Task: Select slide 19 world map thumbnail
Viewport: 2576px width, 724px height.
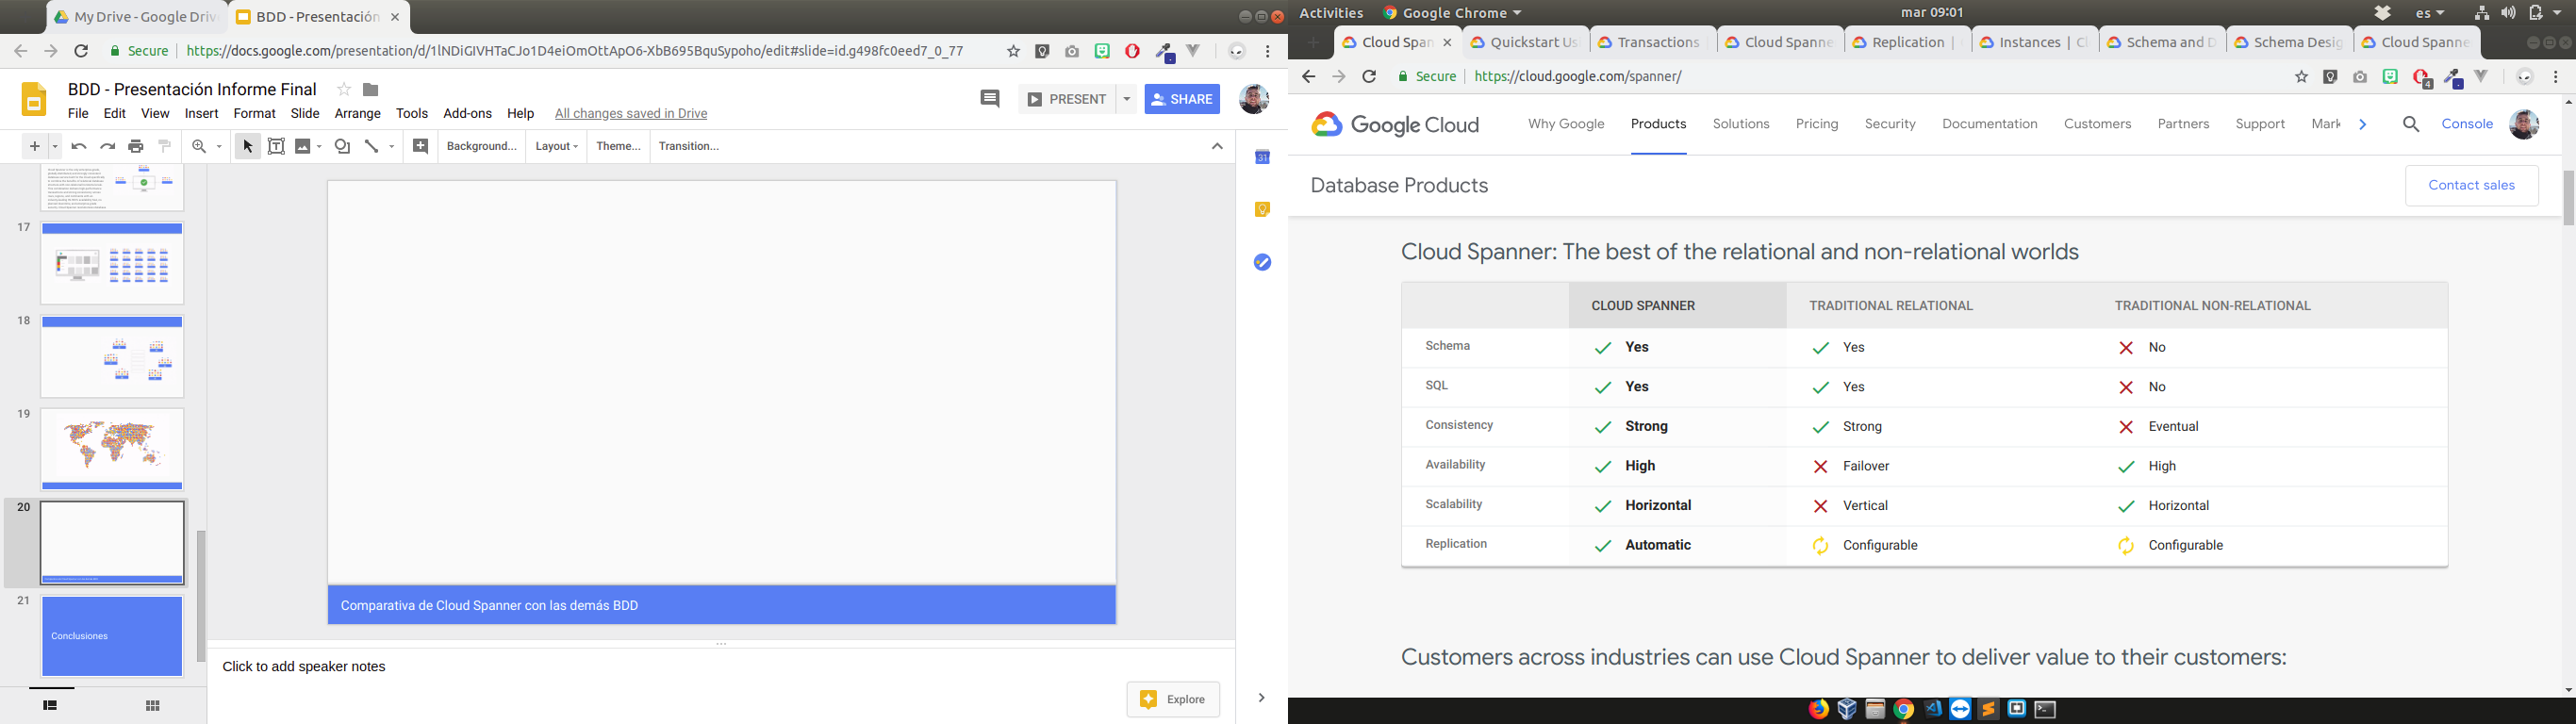Action: [x=112, y=449]
